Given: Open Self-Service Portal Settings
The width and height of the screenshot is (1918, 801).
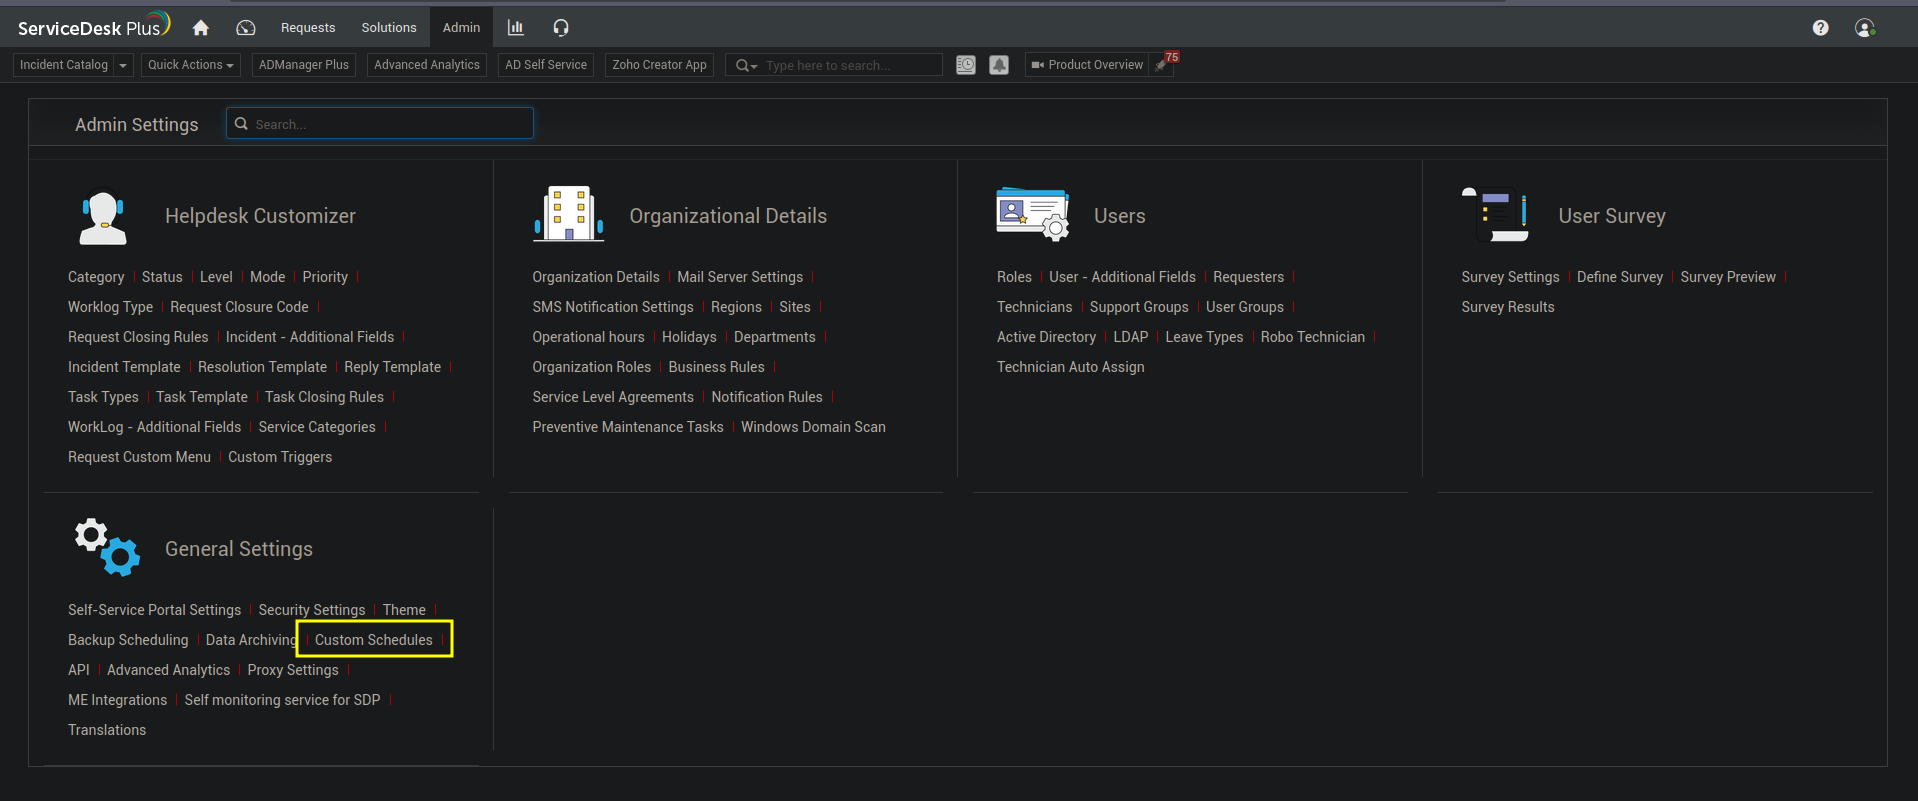Looking at the screenshot, I should pos(154,610).
